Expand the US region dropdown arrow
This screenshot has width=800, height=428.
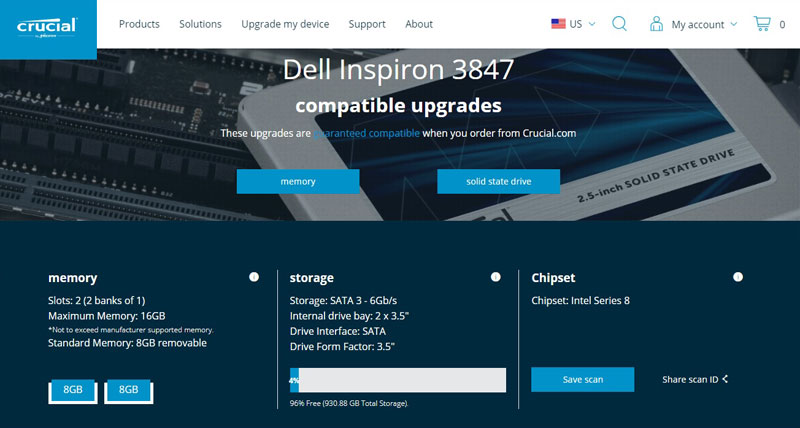pyautogui.click(x=592, y=24)
